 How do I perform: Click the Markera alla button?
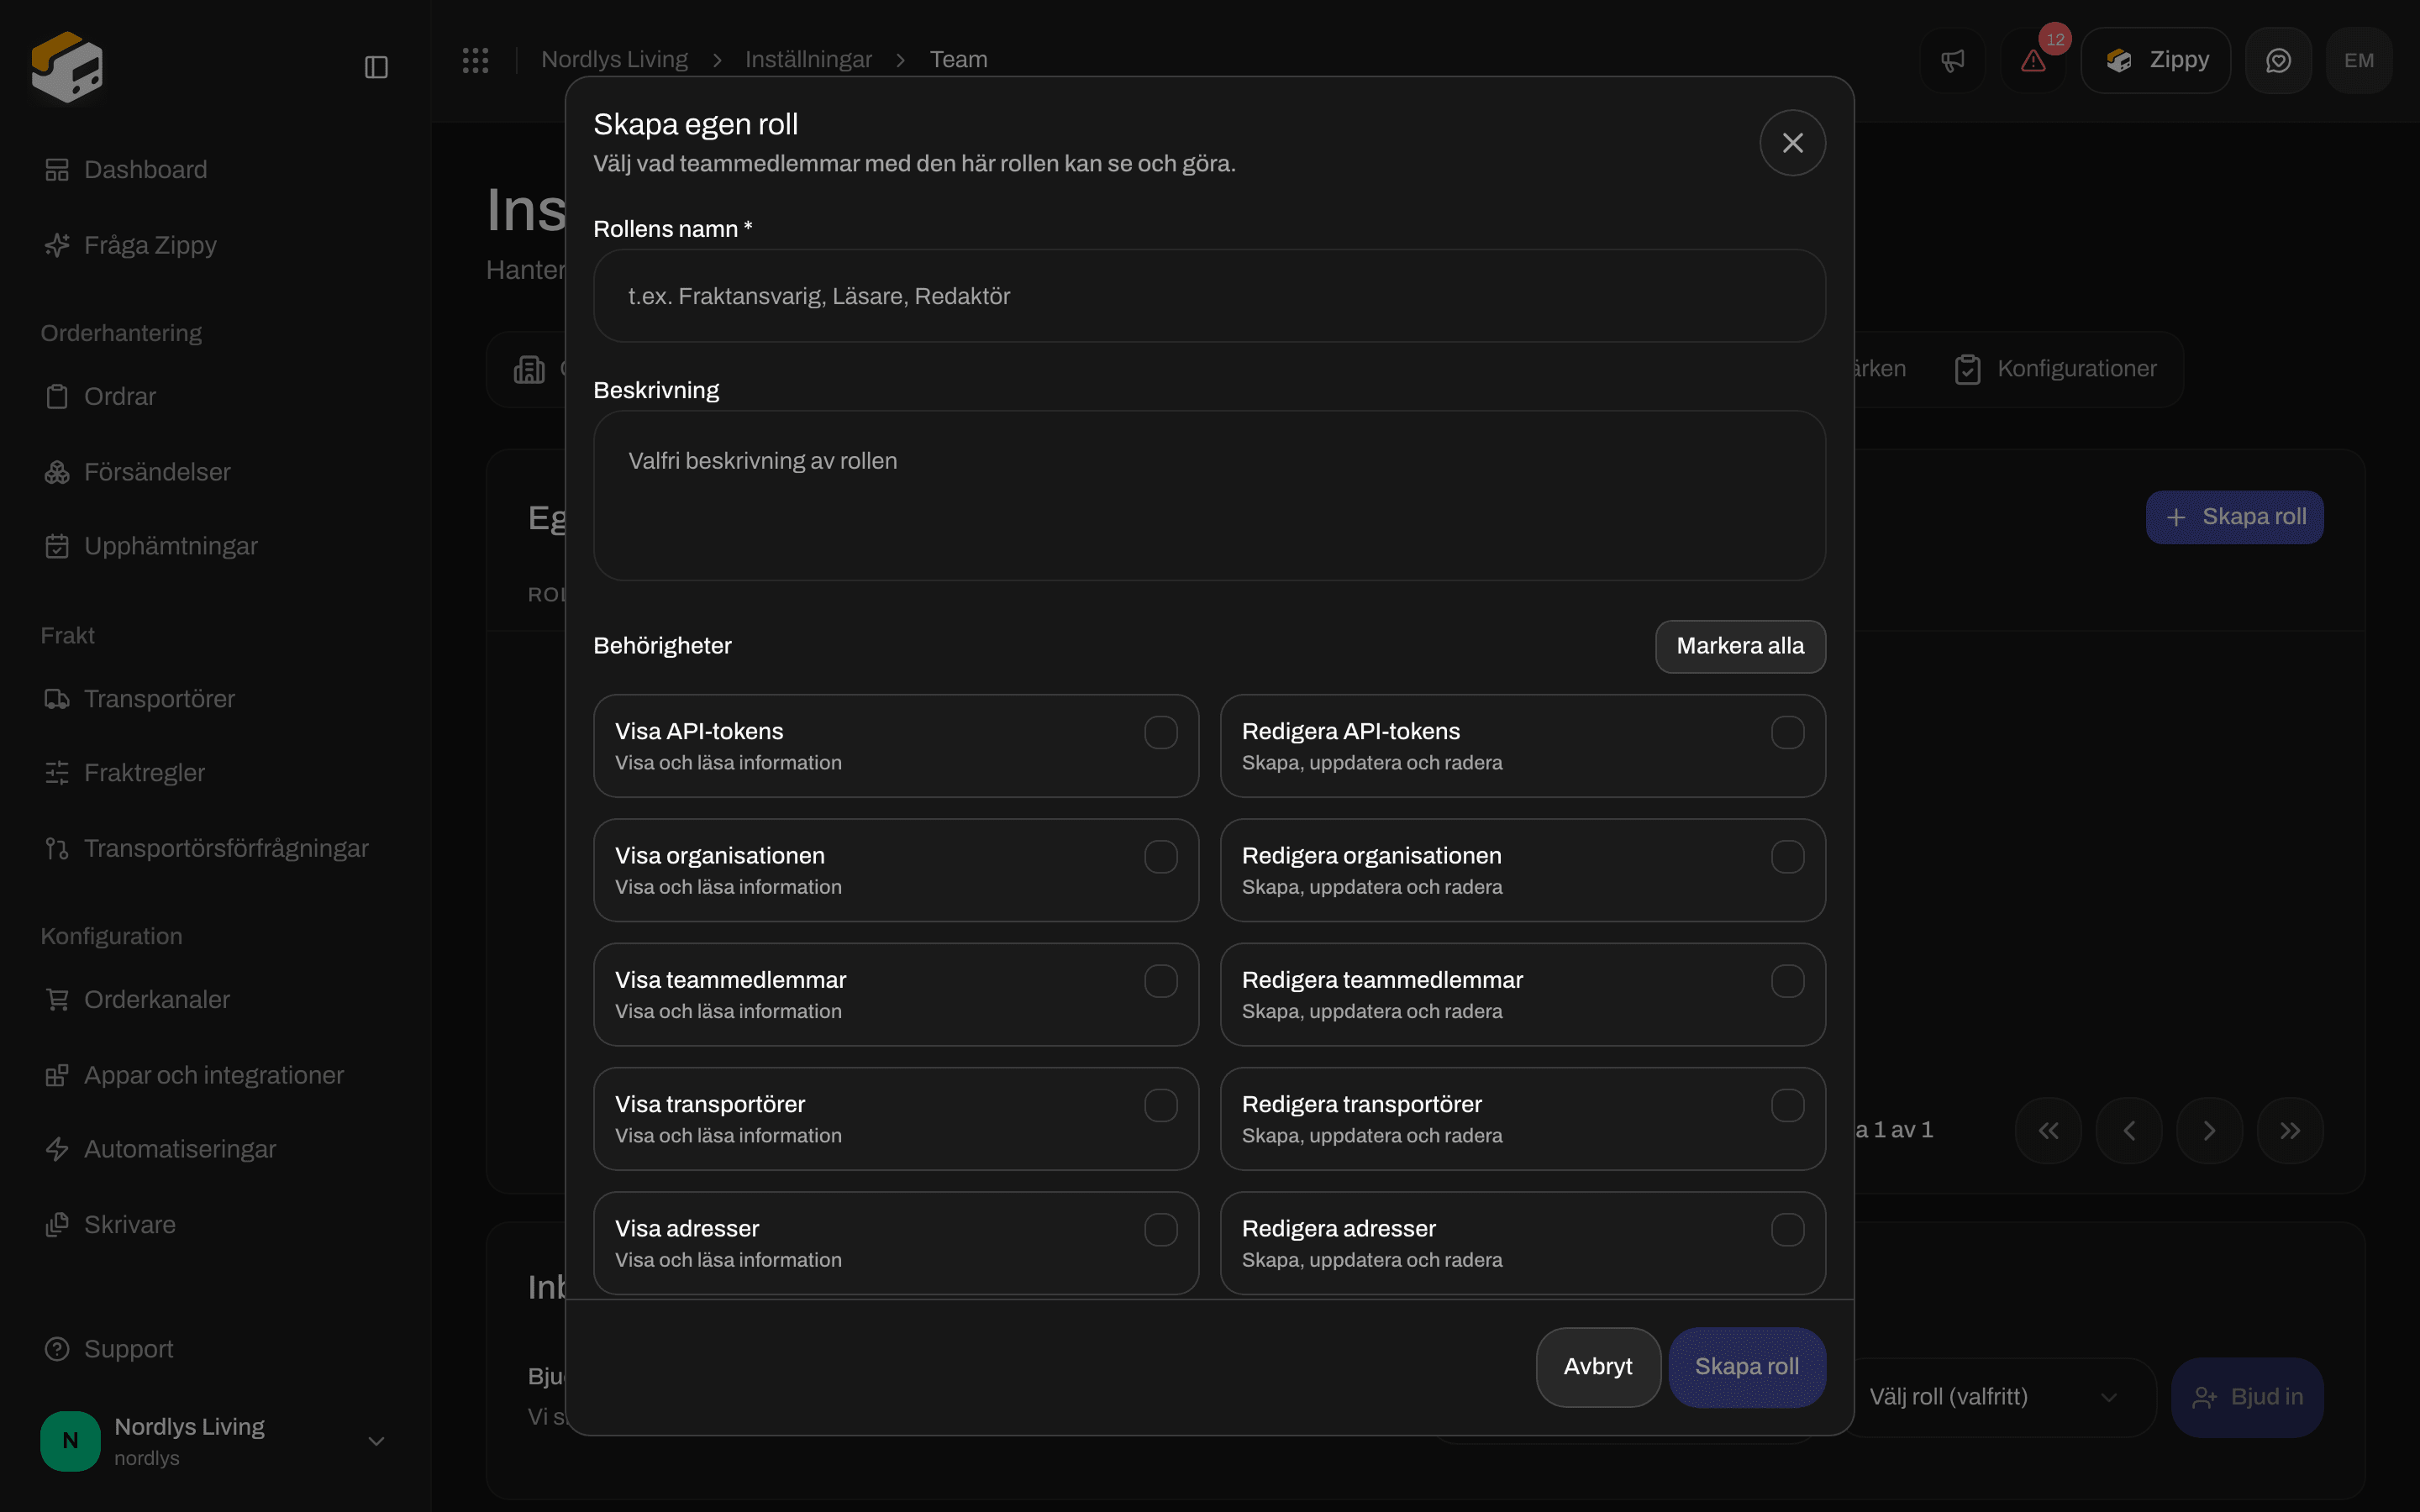pos(1740,646)
